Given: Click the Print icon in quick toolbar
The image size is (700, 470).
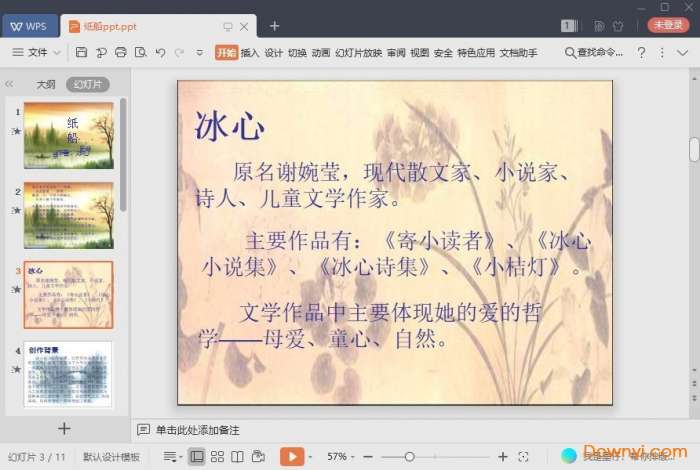Looking at the screenshot, I should click(121, 52).
